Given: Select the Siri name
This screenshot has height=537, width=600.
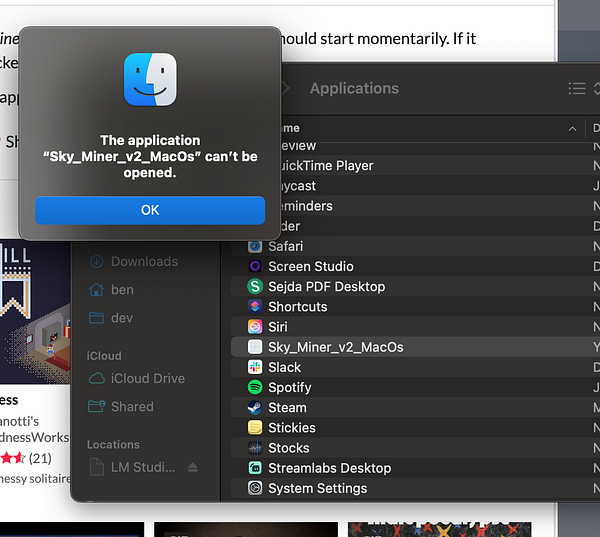Looking at the screenshot, I should pyautogui.click(x=278, y=327).
